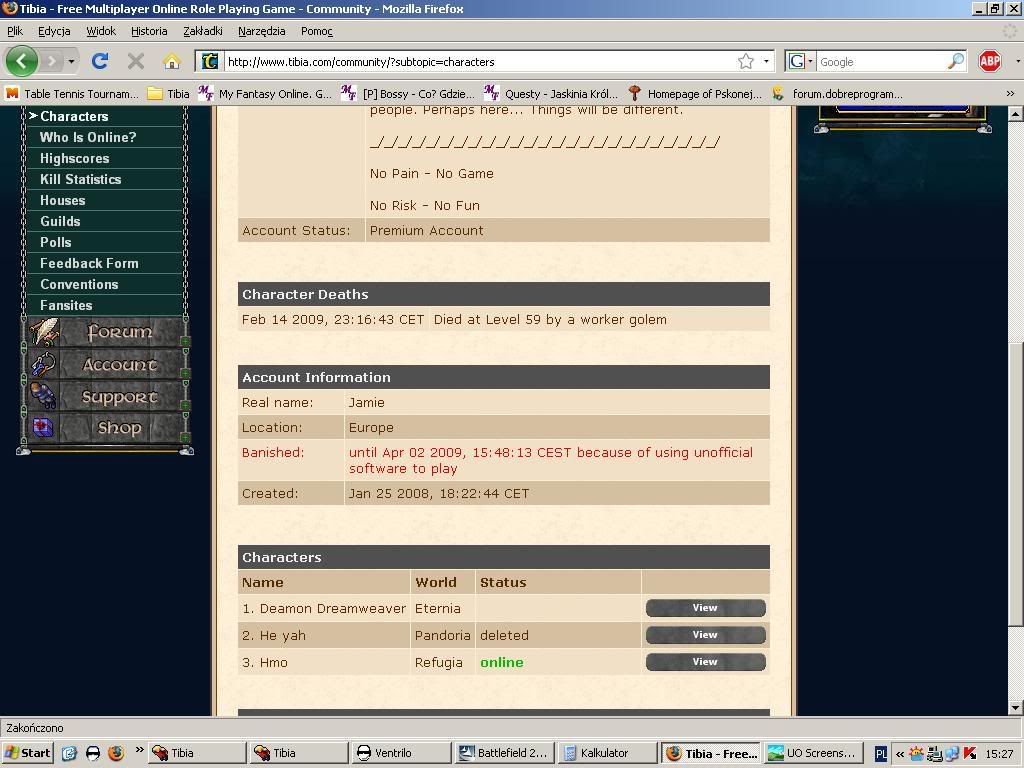Open the Questy - Jaskinia Król bookmark
Image resolution: width=1024 pixels, height=768 pixels.
click(x=551, y=94)
